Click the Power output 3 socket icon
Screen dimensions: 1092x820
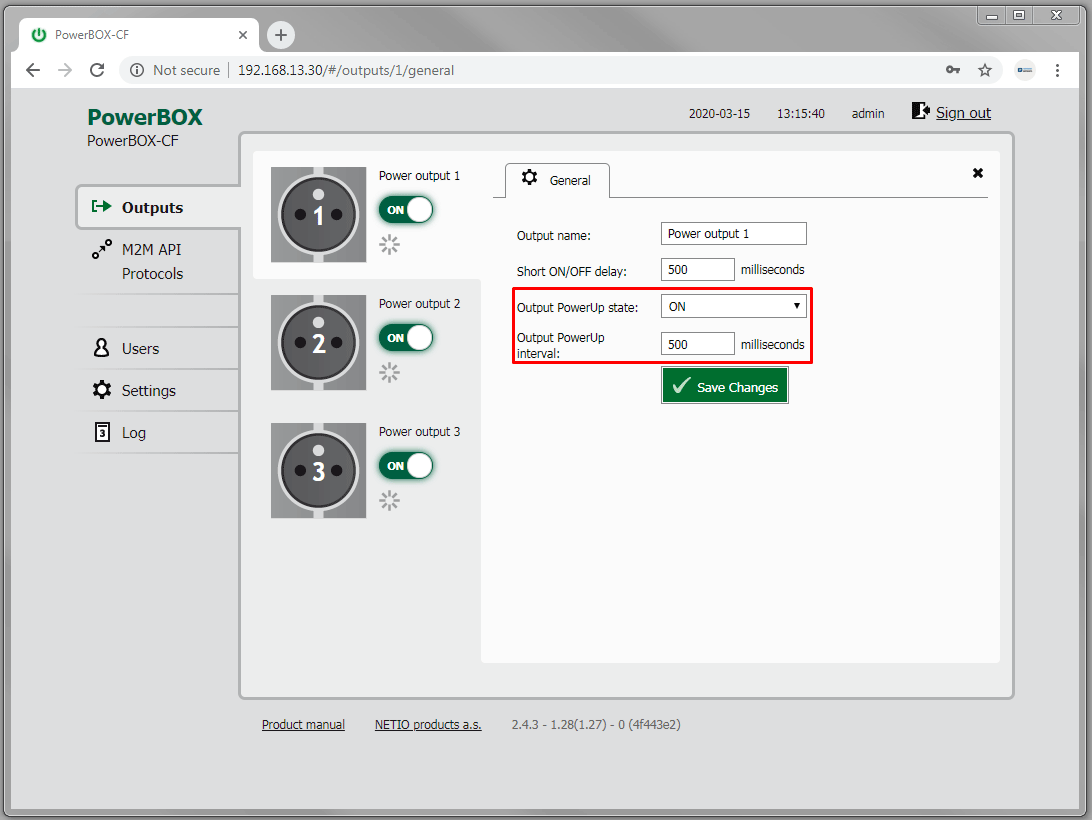coord(318,471)
